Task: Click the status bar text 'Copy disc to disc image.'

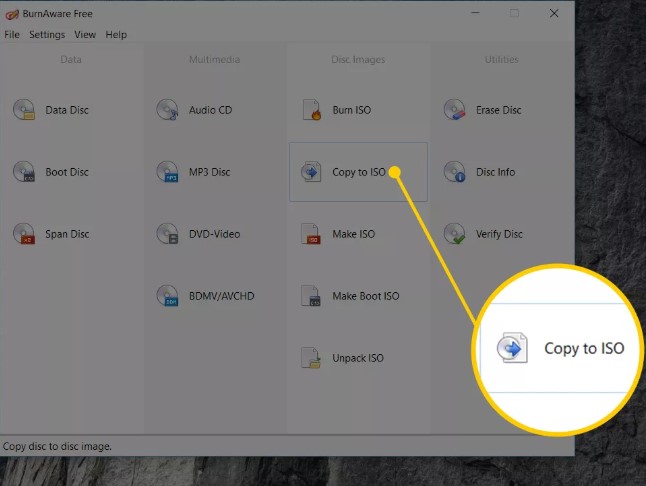Action: 57,446
